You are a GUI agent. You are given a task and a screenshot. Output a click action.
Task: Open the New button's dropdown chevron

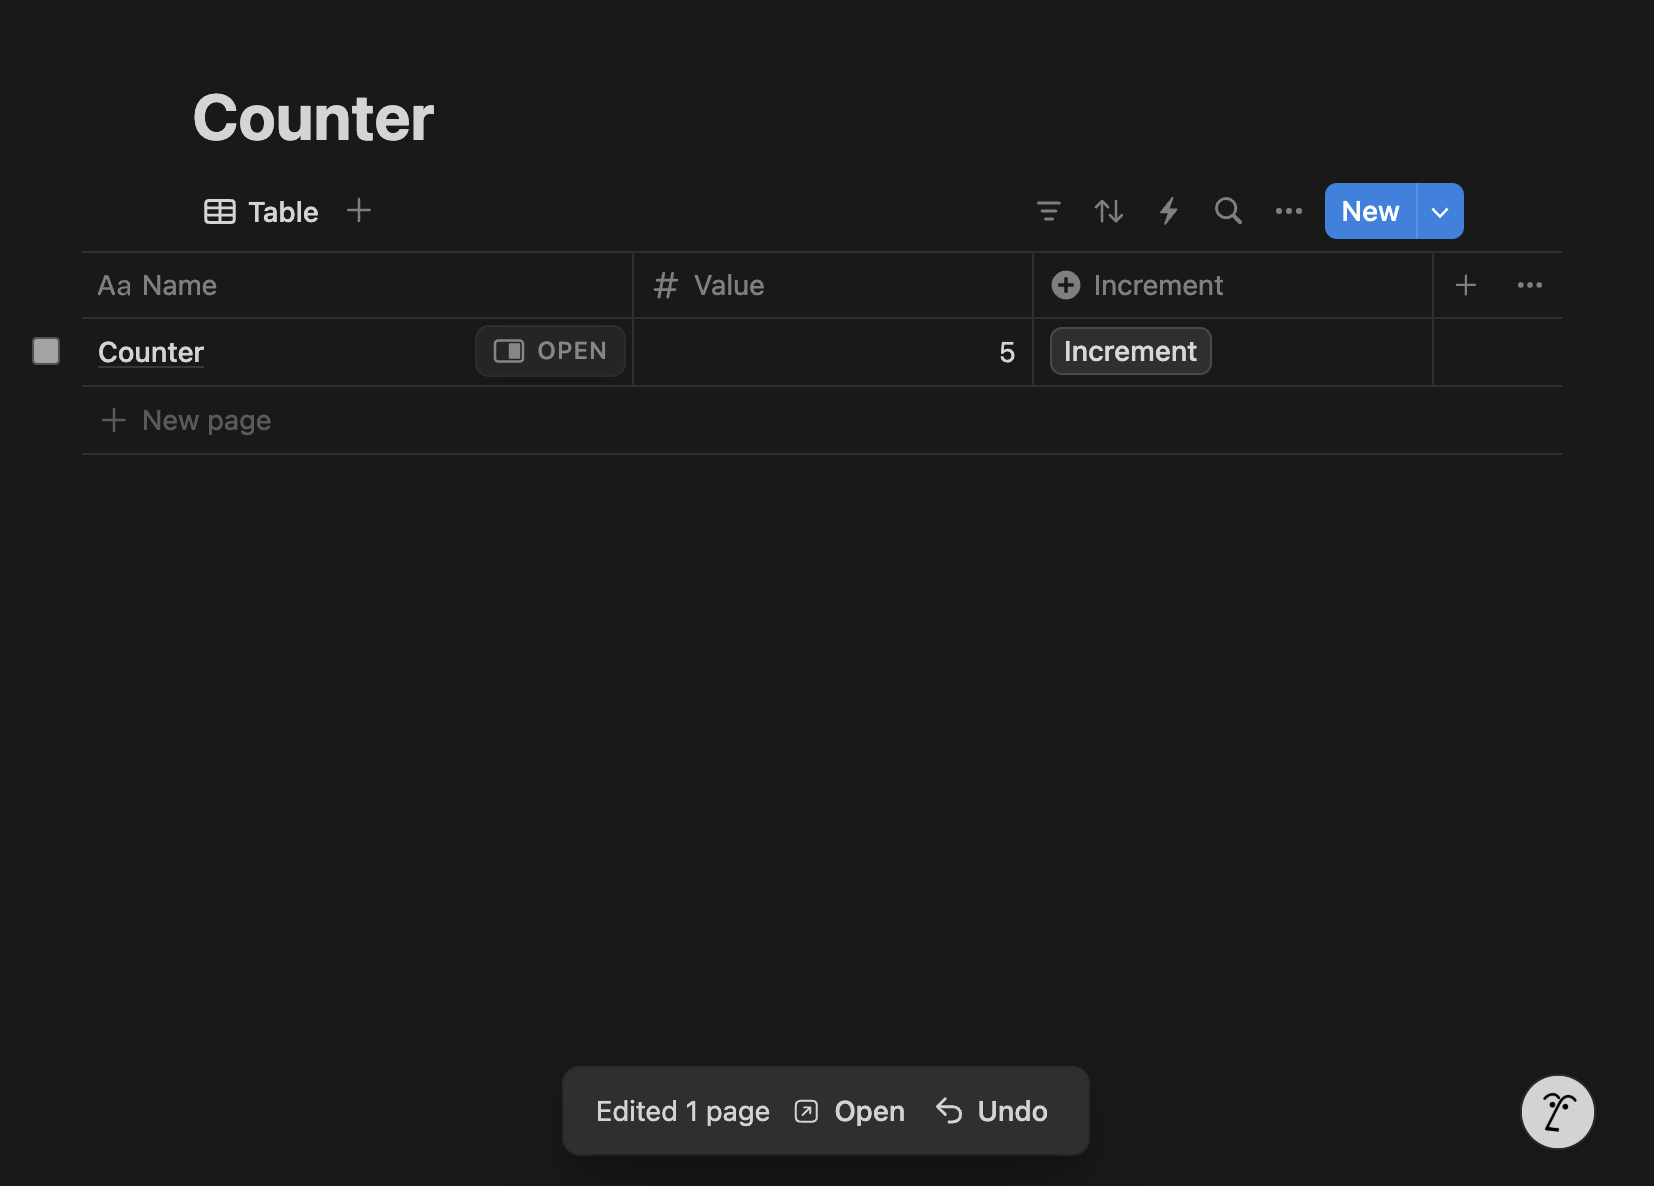(x=1440, y=211)
